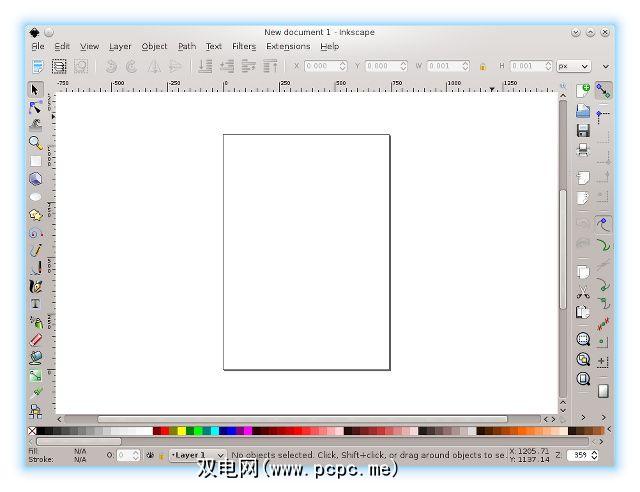This screenshot has height=492, width=640.
Task: Click the opacity O field
Action: tap(128, 455)
